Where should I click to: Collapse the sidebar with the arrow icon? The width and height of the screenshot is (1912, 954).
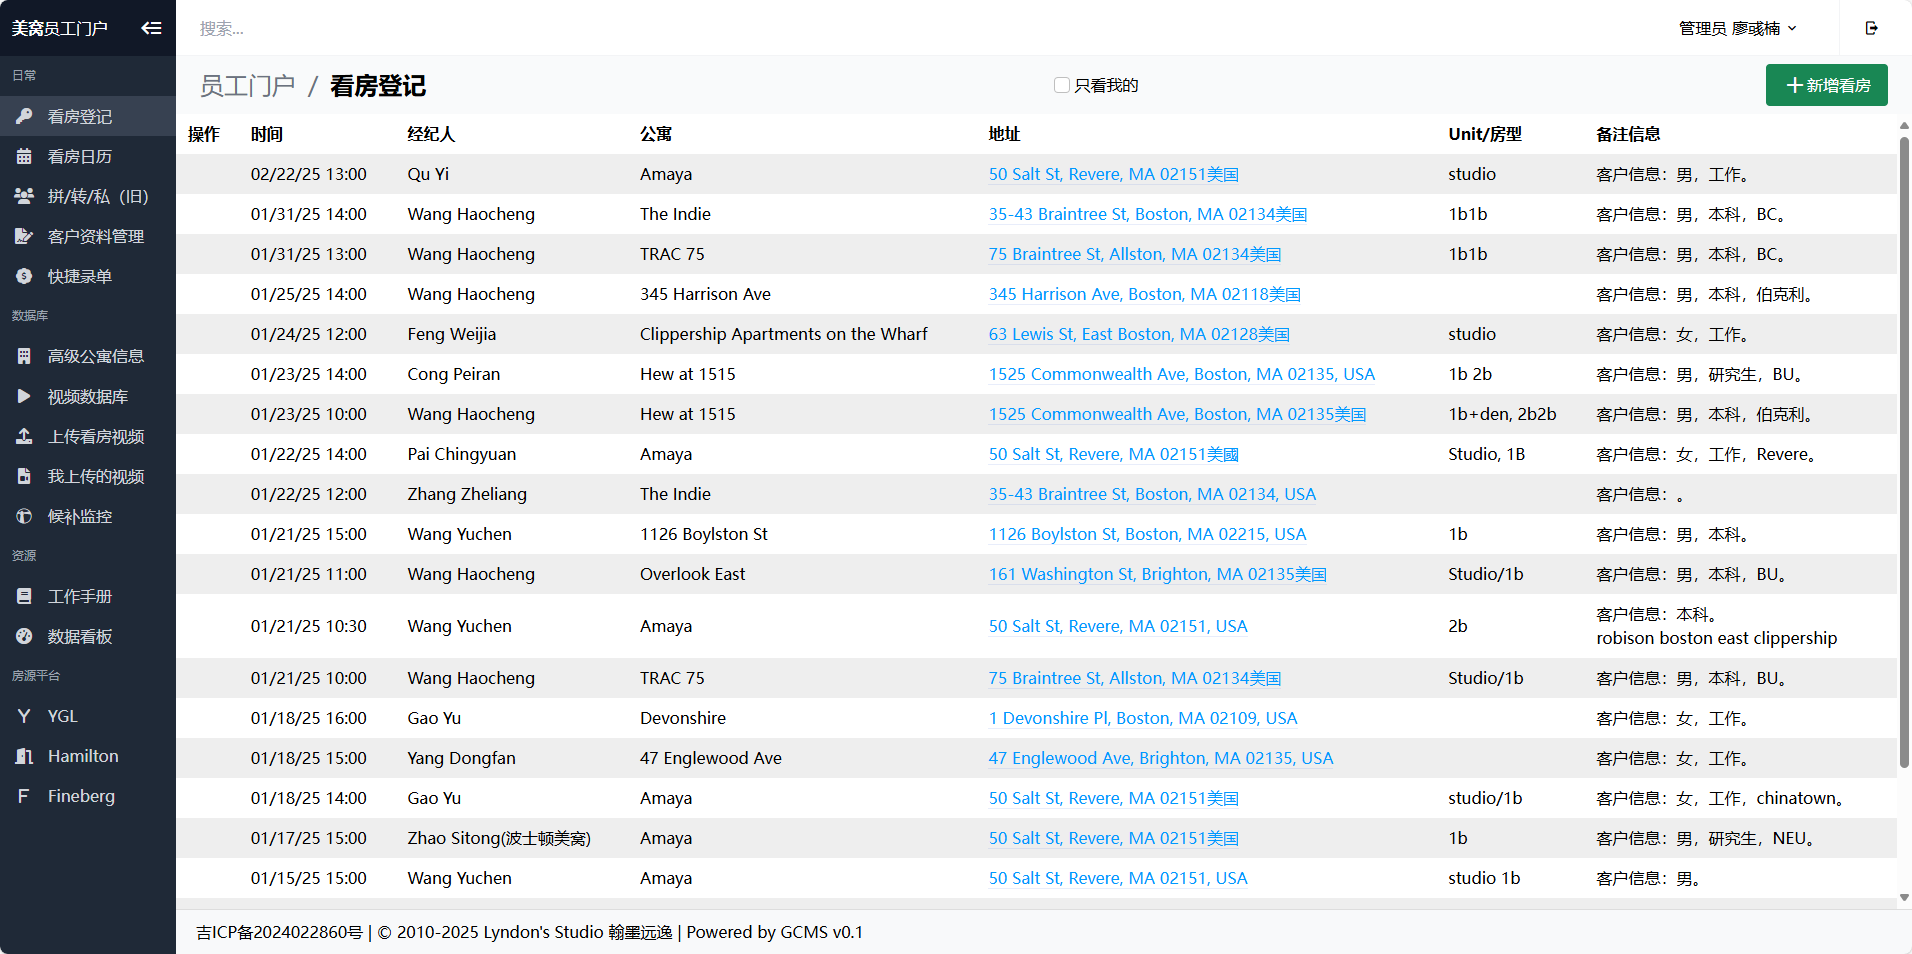point(151,28)
